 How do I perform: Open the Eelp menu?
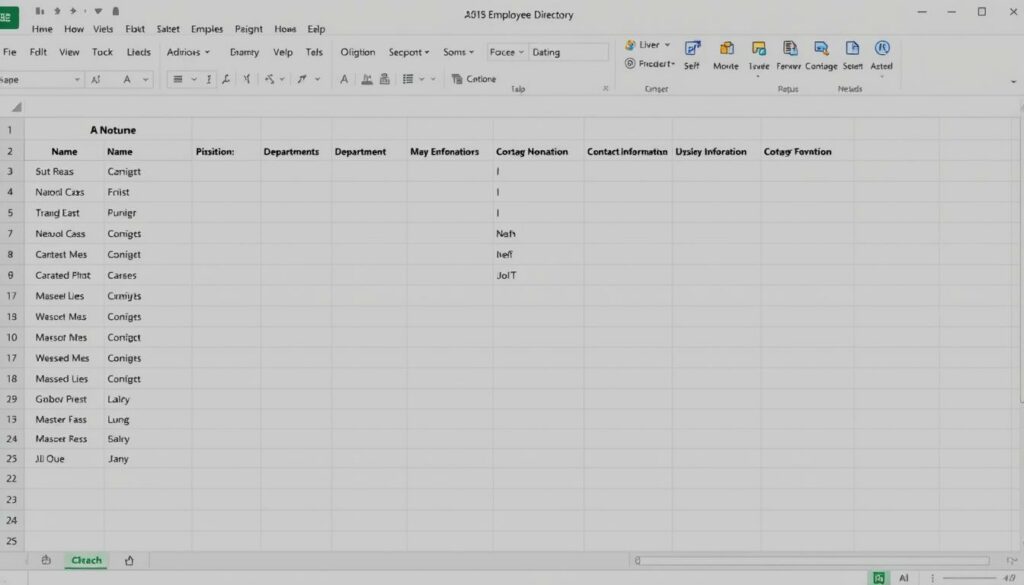click(316, 29)
